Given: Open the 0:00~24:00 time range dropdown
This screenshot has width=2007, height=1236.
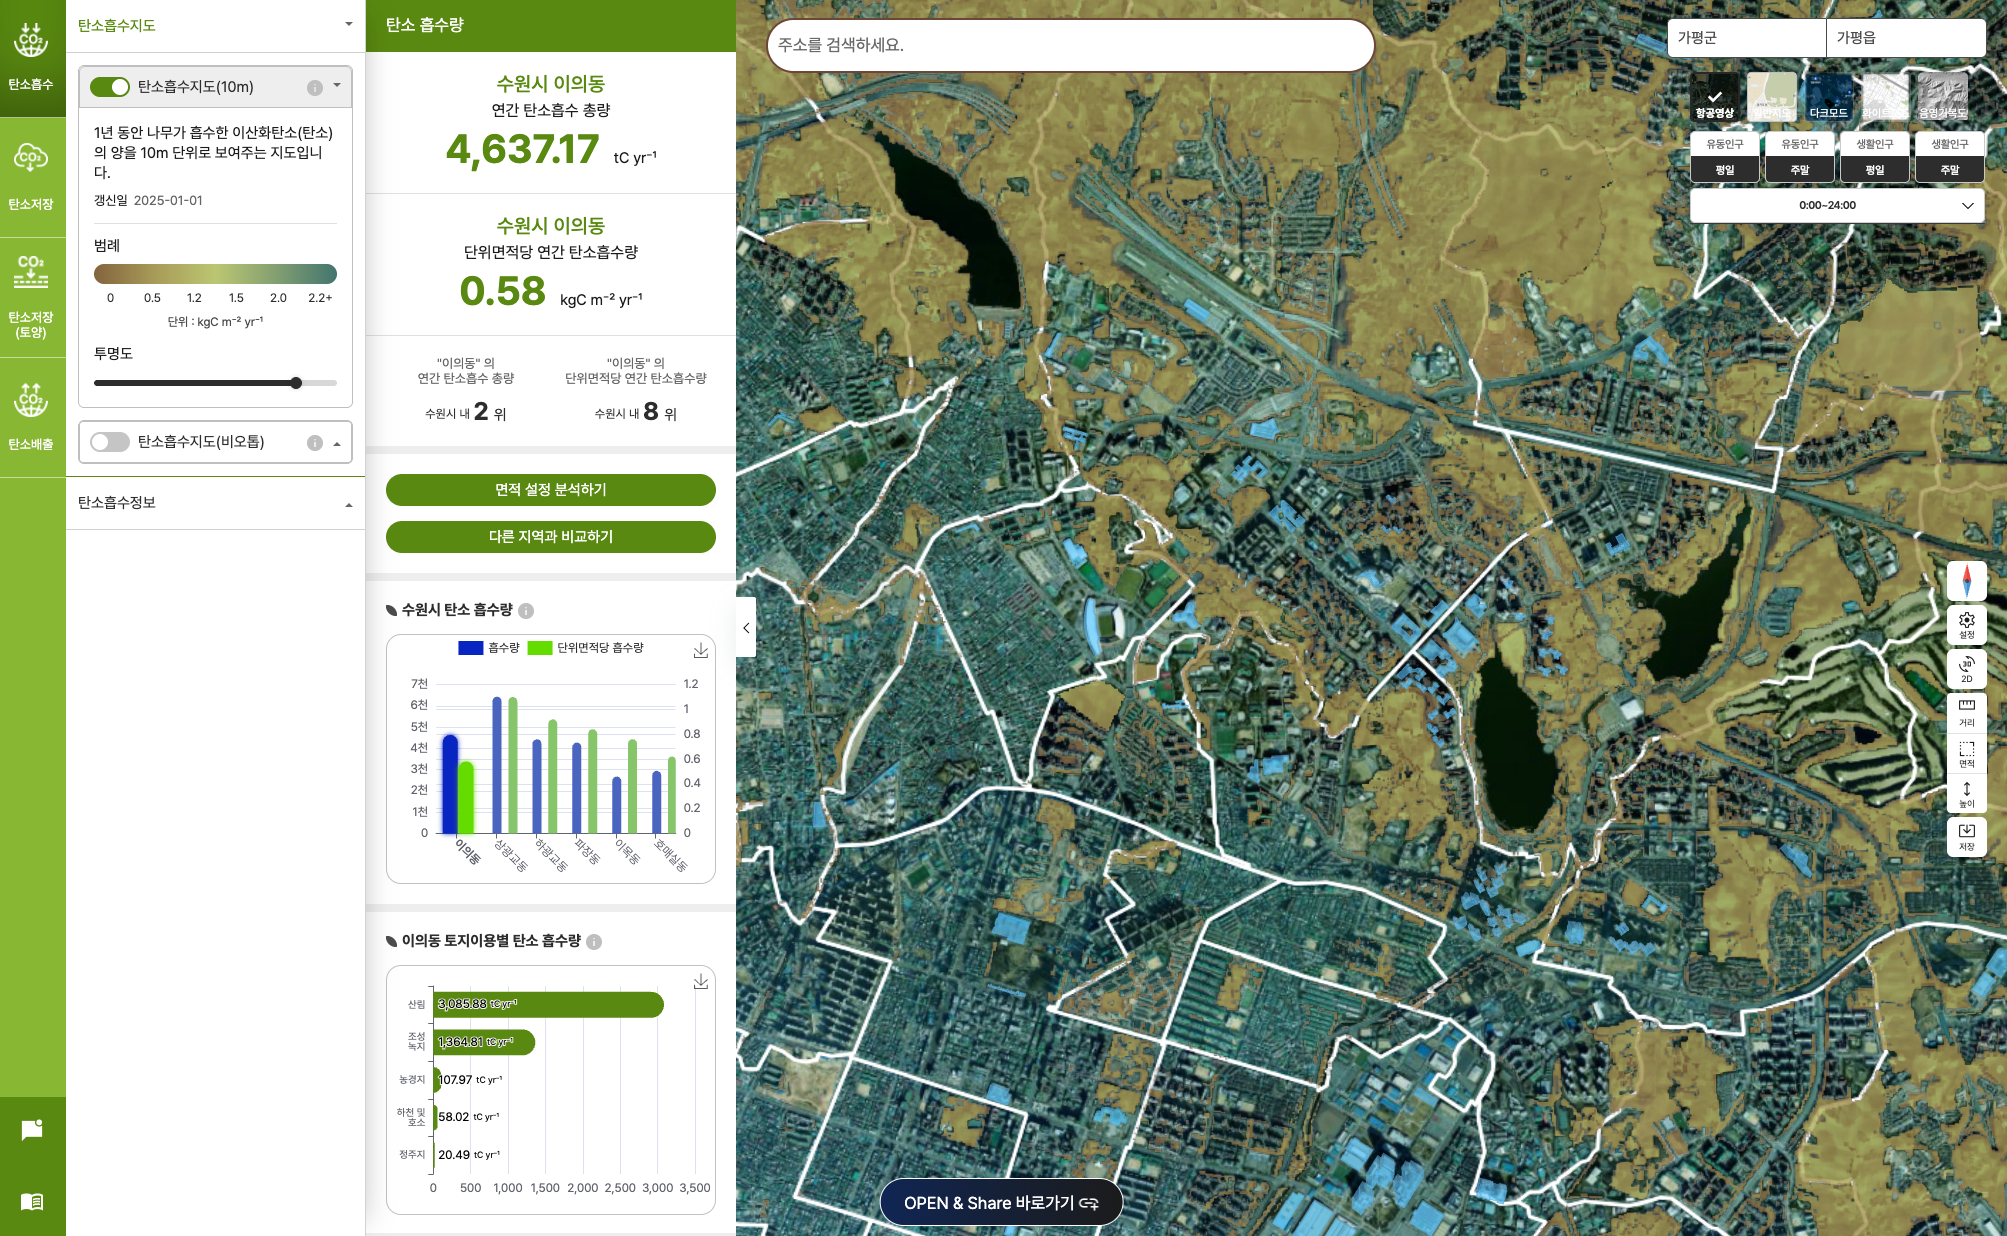Looking at the screenshot, I should point(1836,205).
